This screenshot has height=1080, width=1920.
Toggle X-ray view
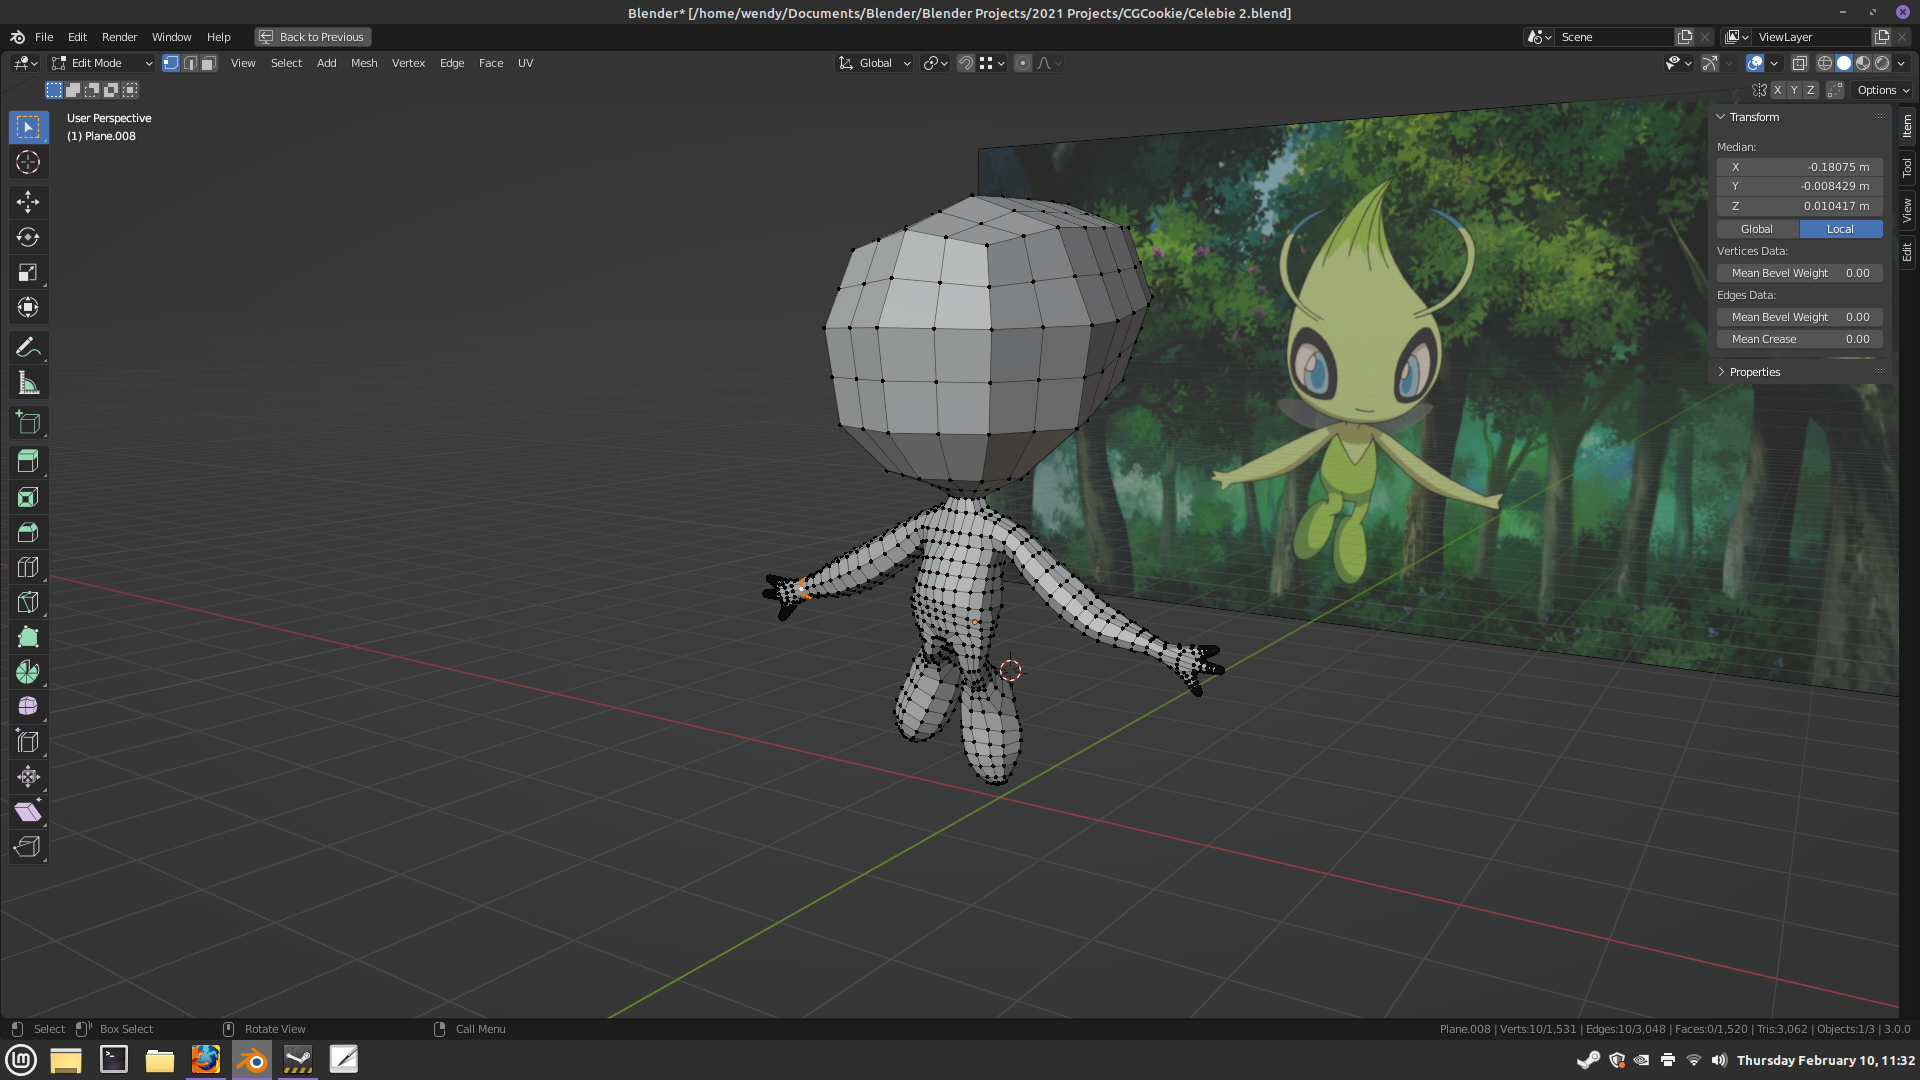[x=1799, y=63]
